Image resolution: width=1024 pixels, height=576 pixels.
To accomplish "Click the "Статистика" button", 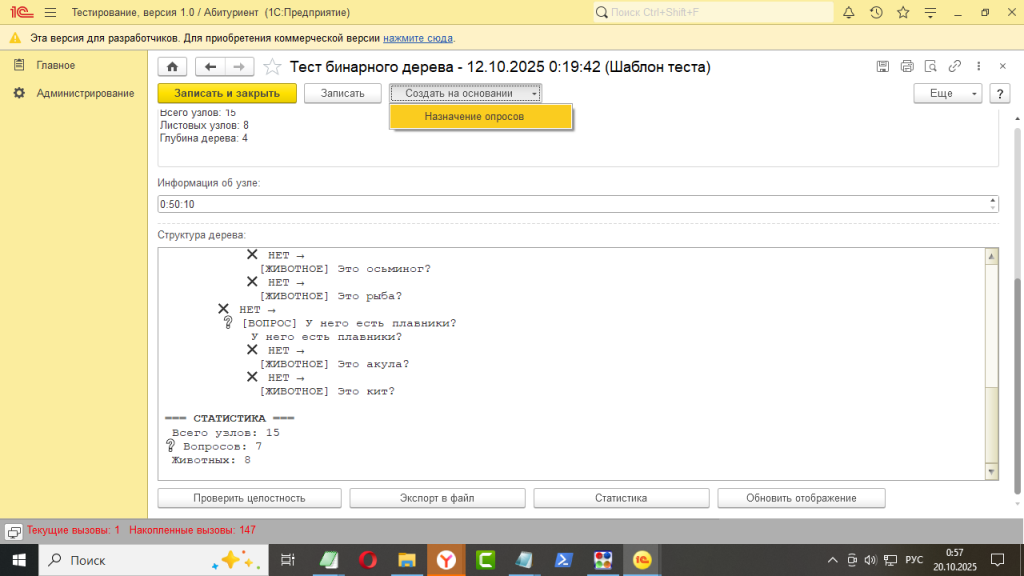I will tap(621, 498).
